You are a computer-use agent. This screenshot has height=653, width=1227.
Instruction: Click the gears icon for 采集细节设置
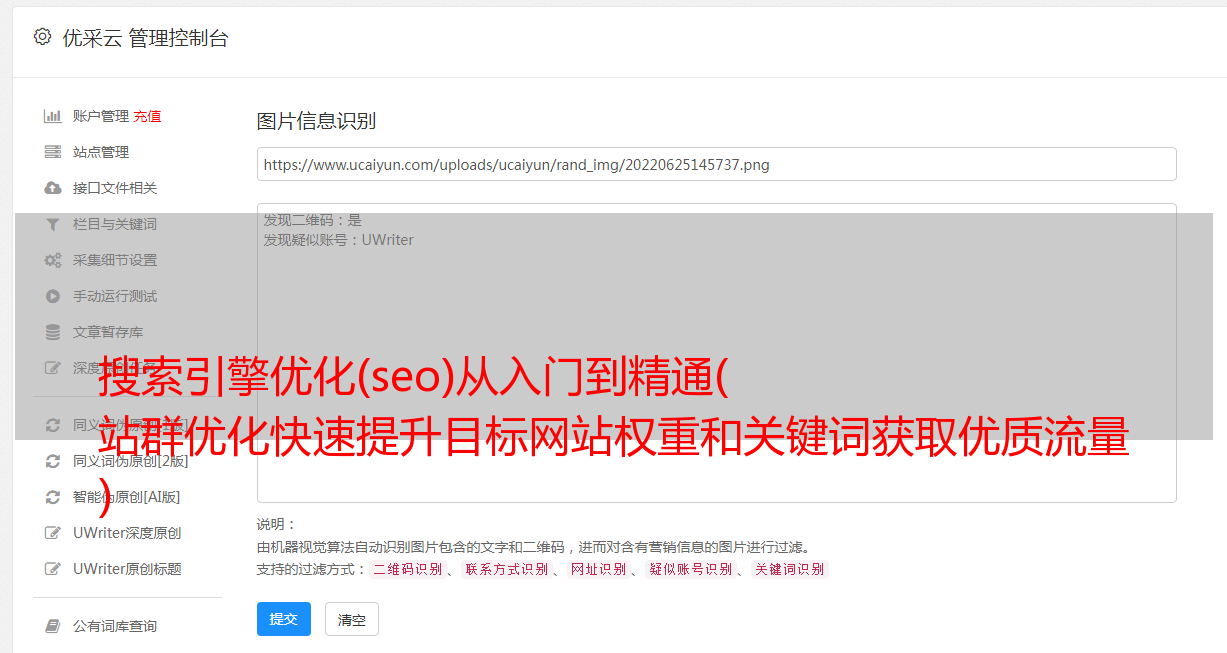[53, 260]
